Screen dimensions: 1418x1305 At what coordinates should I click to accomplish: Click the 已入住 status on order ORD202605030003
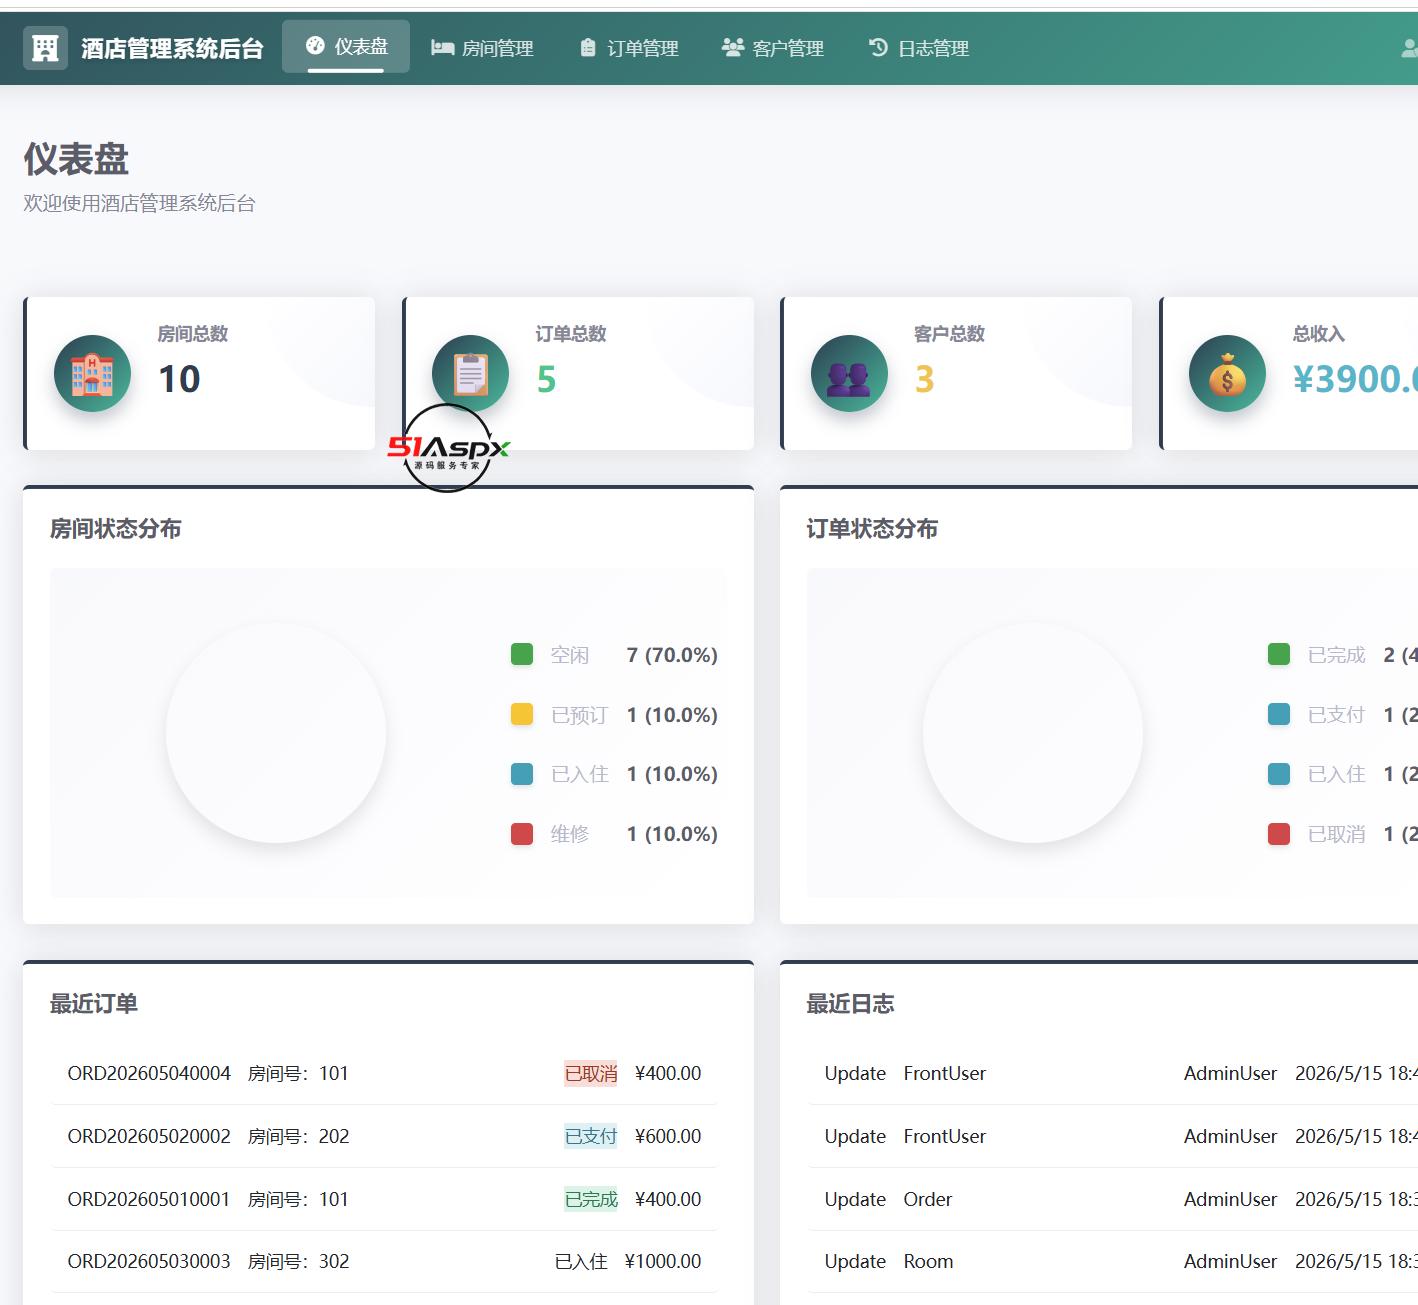tap(581, 1261)
